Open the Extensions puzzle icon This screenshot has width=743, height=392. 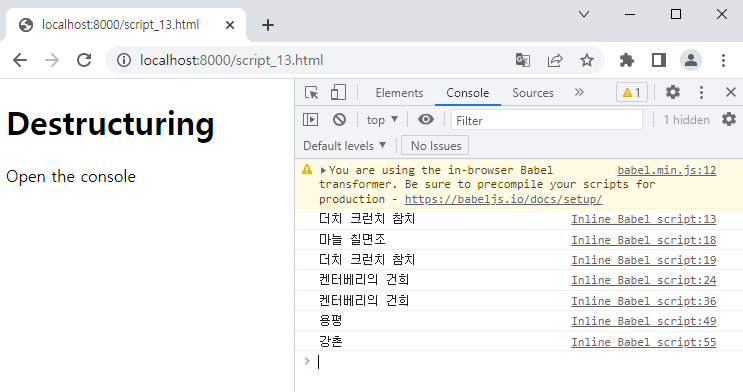click(626, 60)
